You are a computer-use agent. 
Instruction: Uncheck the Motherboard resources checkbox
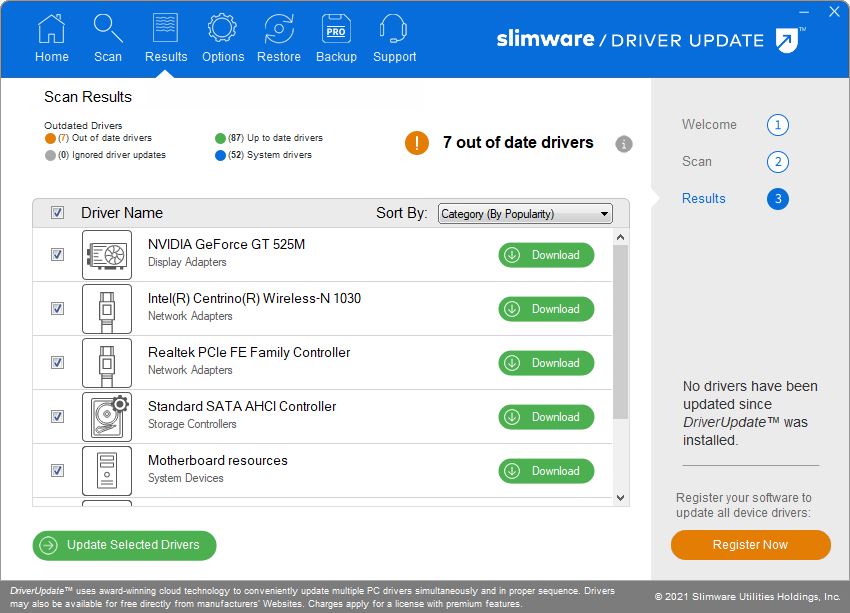coord(57,470)
